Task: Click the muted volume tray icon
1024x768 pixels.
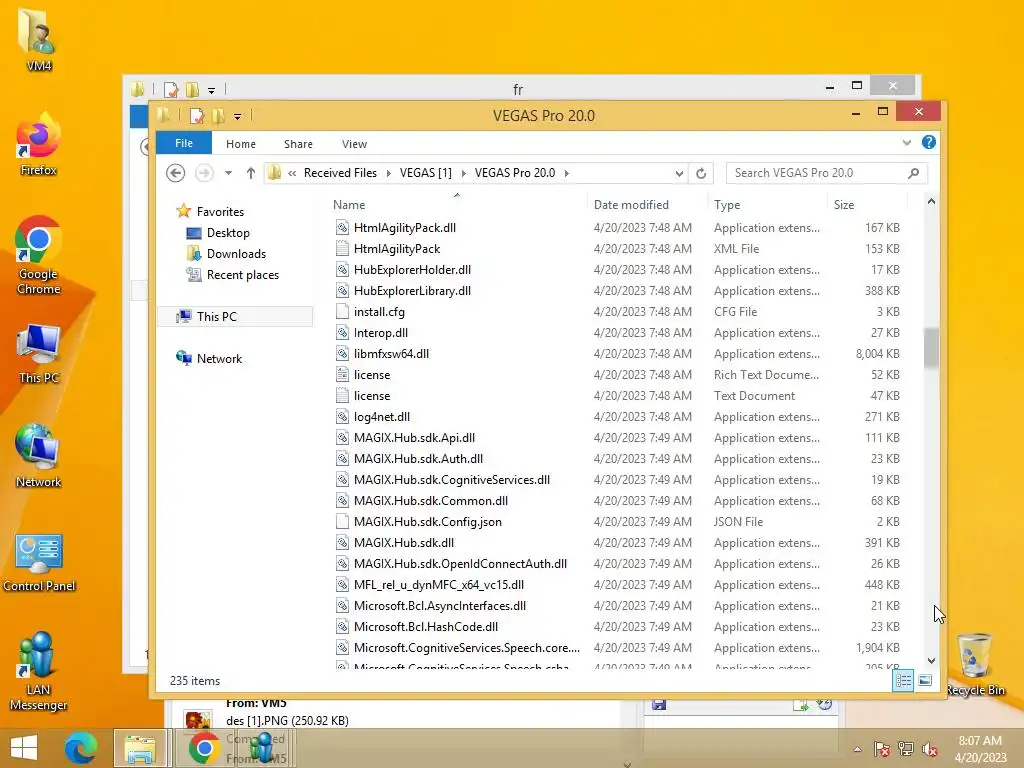Action: coord(930,749)
